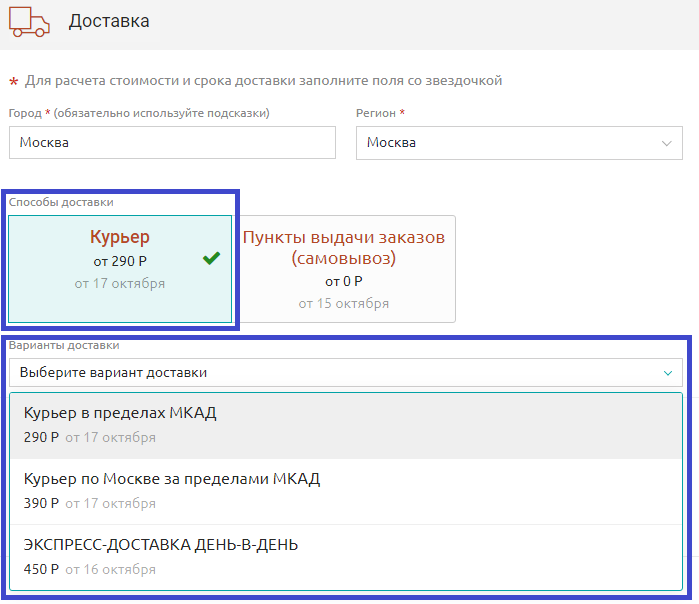The width and height of the screenshot is (699, 604).
Task: Click the Способы доставки label
Action: pos(61,202)
